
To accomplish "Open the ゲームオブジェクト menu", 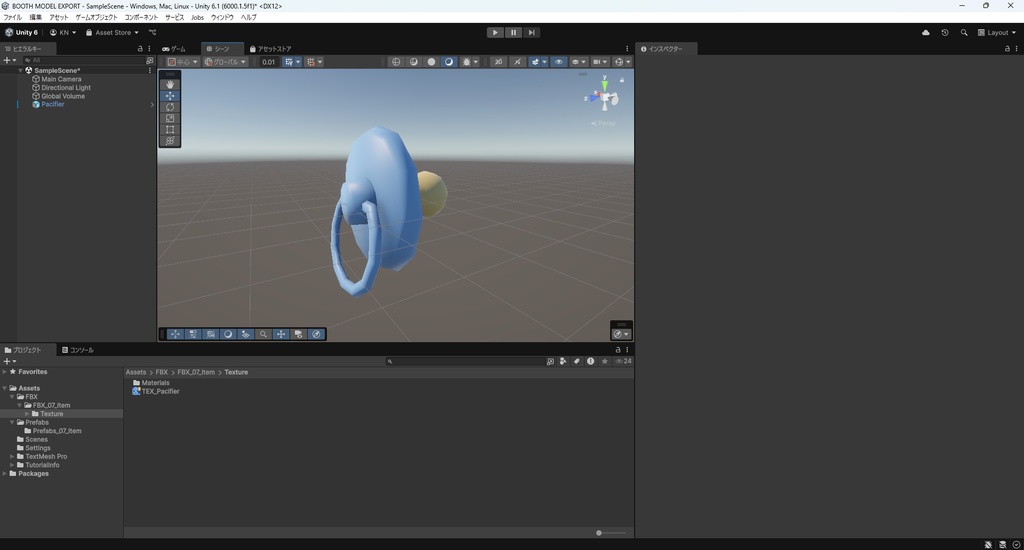I will [x=96, y=18].
